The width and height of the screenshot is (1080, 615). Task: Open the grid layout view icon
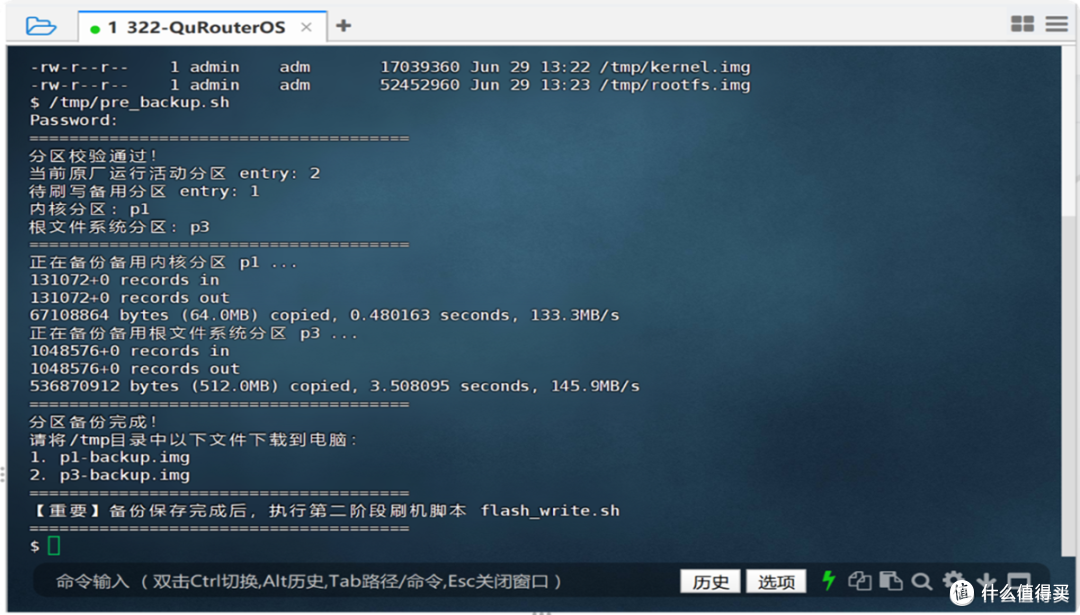tap(1022, 24)
